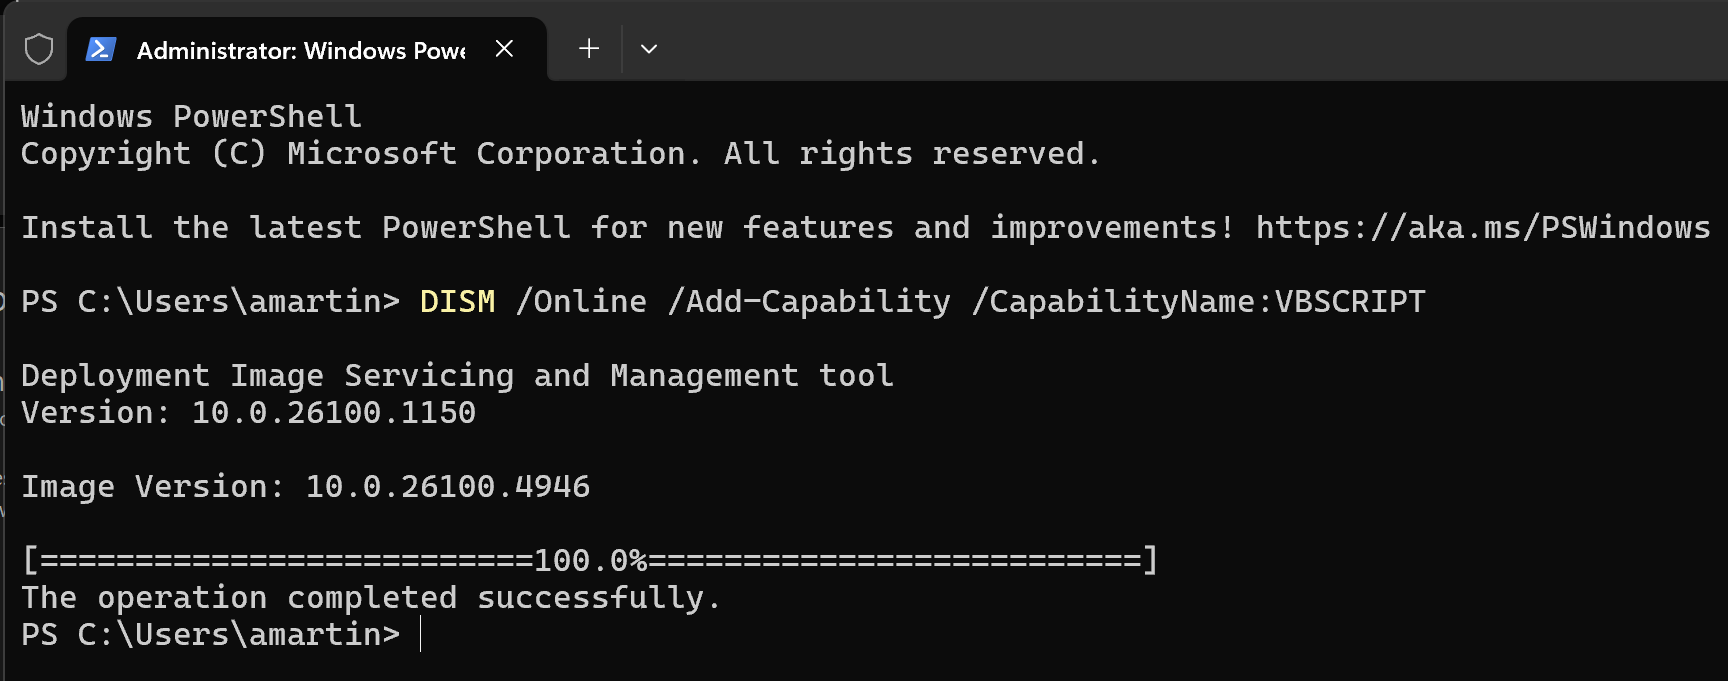
Task: Open a new terminal tab with plus
Action: coord(589,49)
